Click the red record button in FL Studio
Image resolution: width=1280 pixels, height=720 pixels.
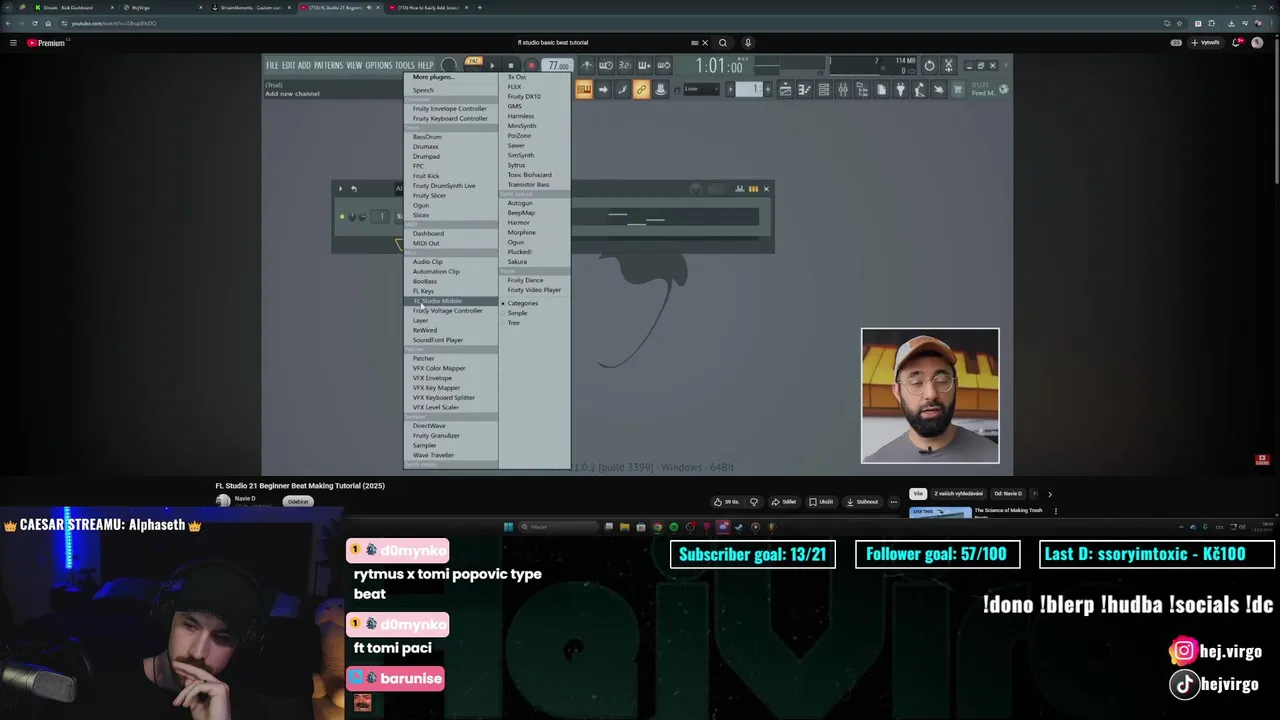pos(531,66)
